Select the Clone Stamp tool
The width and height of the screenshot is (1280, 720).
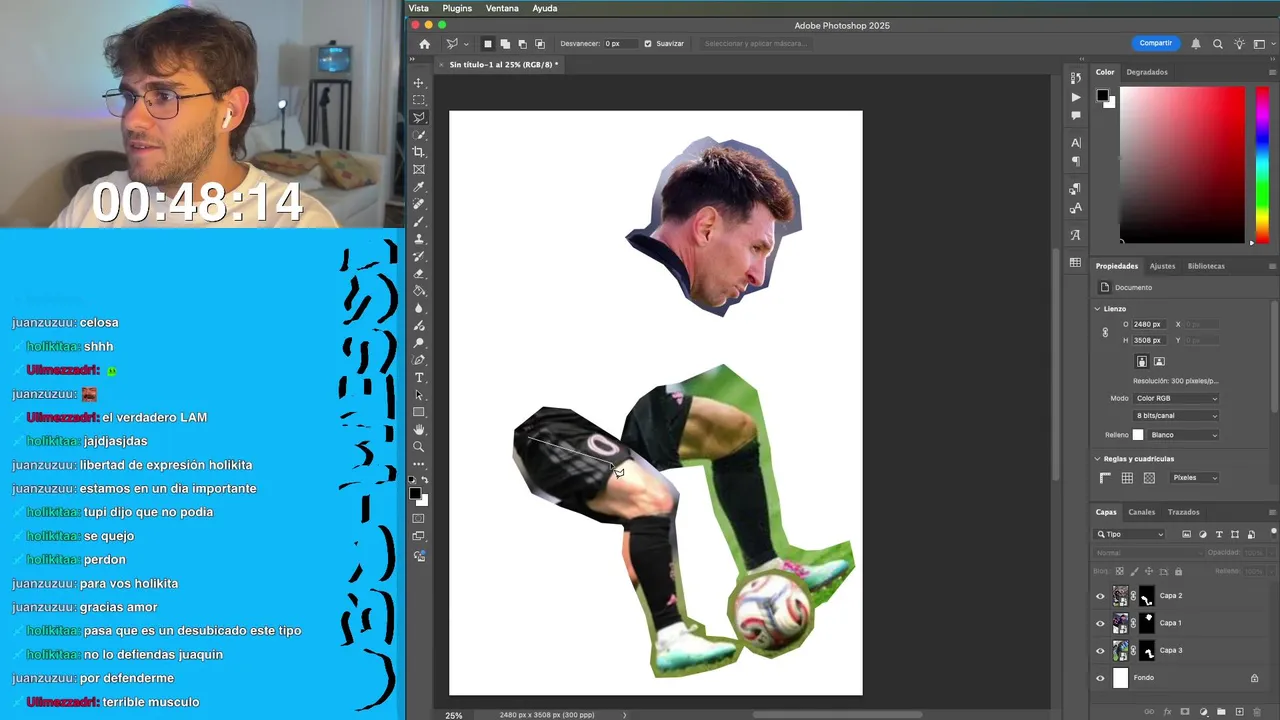tap(419, 239)
